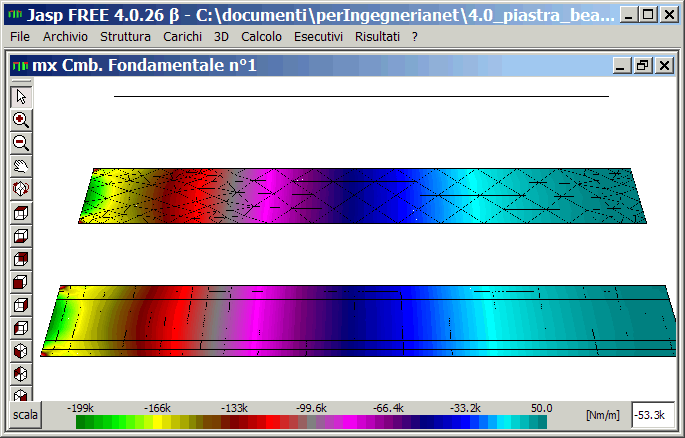Switch to cube view with right face shaded
Screen dimensions: 685x438
tap(21, 305)
